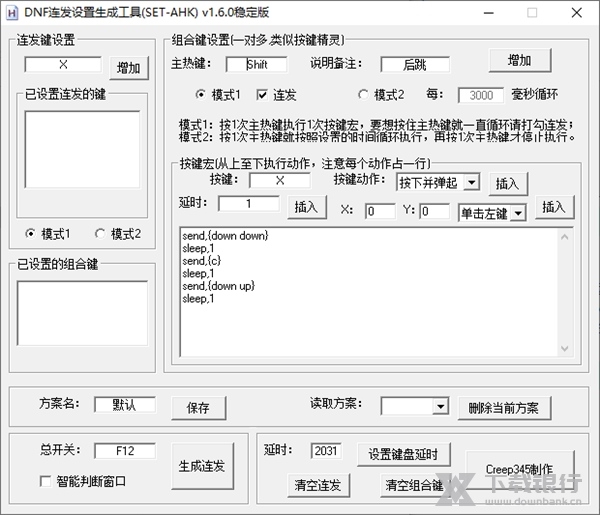
Task: Click 插入 button next to 单击左键
Action: (x=554, y=207)
